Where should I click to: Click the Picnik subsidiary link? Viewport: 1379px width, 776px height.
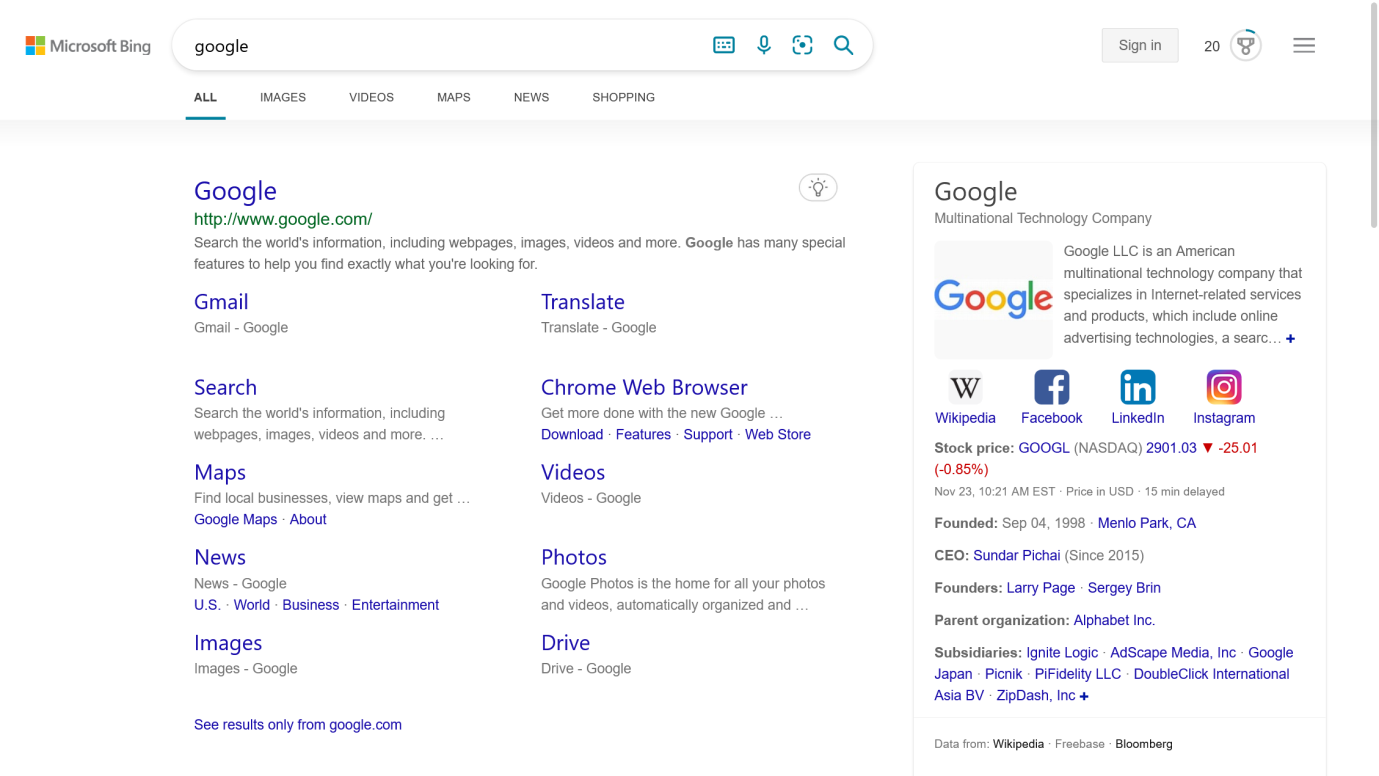click(x=1003, y=674)
